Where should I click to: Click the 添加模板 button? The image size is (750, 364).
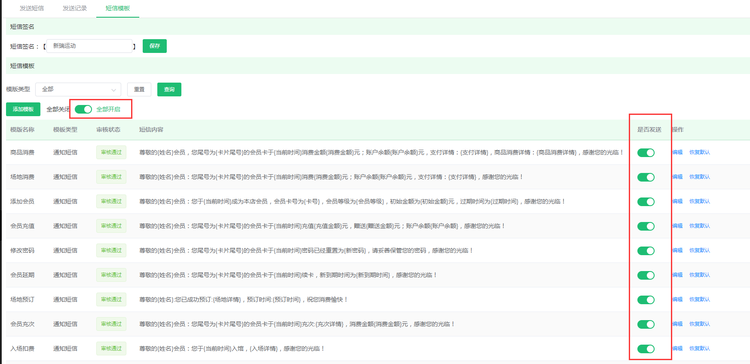23,109
